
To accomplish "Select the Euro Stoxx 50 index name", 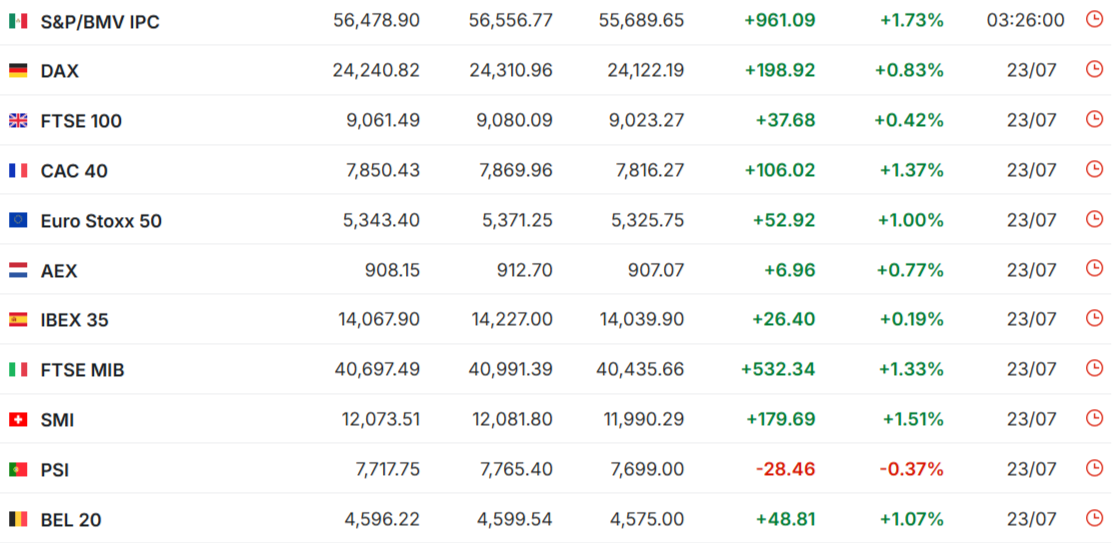I will (101, 221).
